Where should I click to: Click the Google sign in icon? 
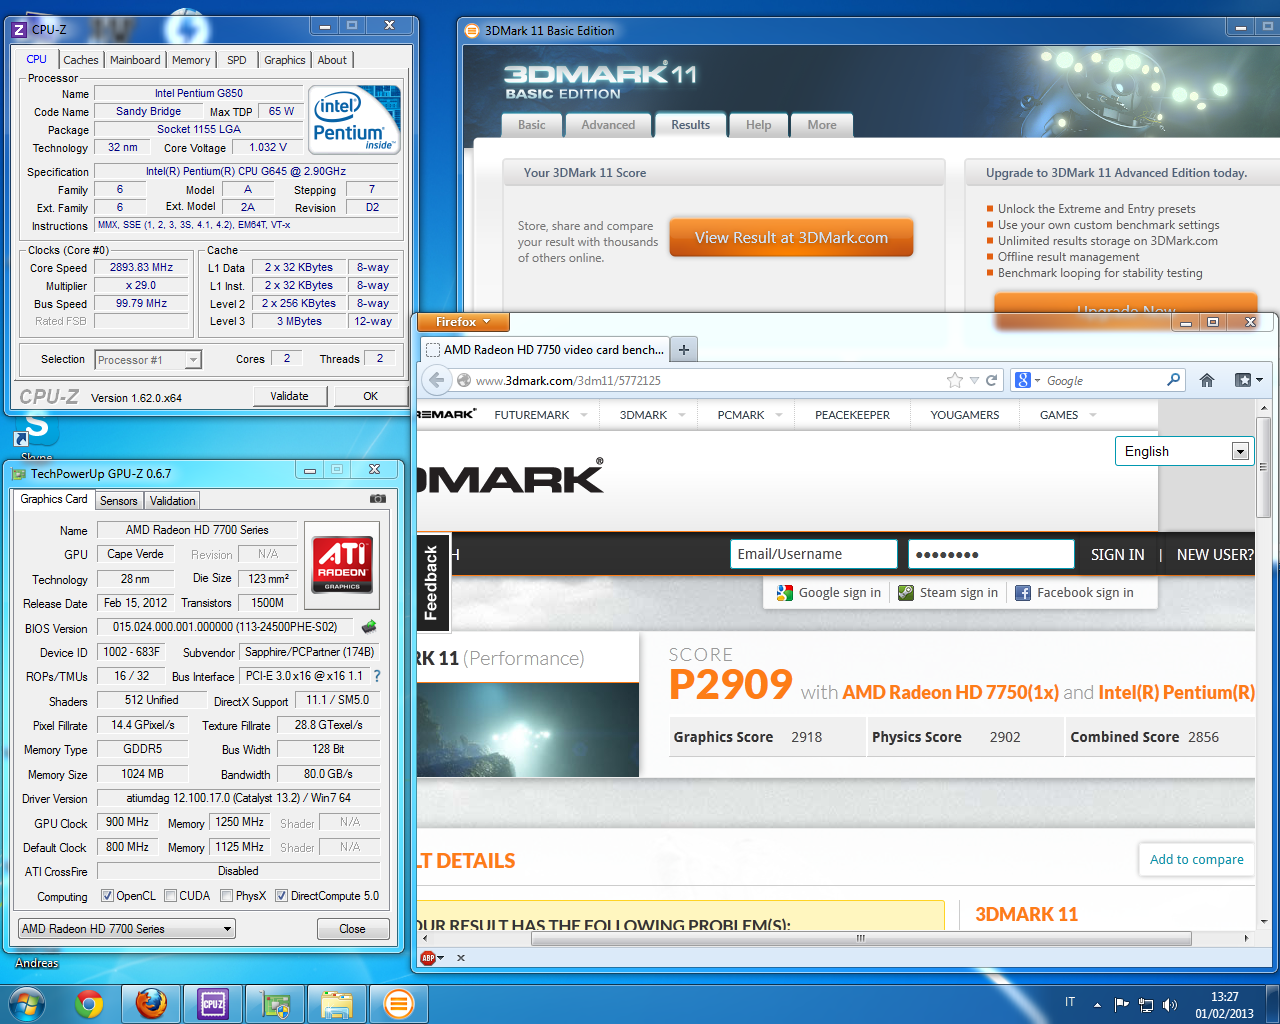pyautogui.click(x=785, y=593)
